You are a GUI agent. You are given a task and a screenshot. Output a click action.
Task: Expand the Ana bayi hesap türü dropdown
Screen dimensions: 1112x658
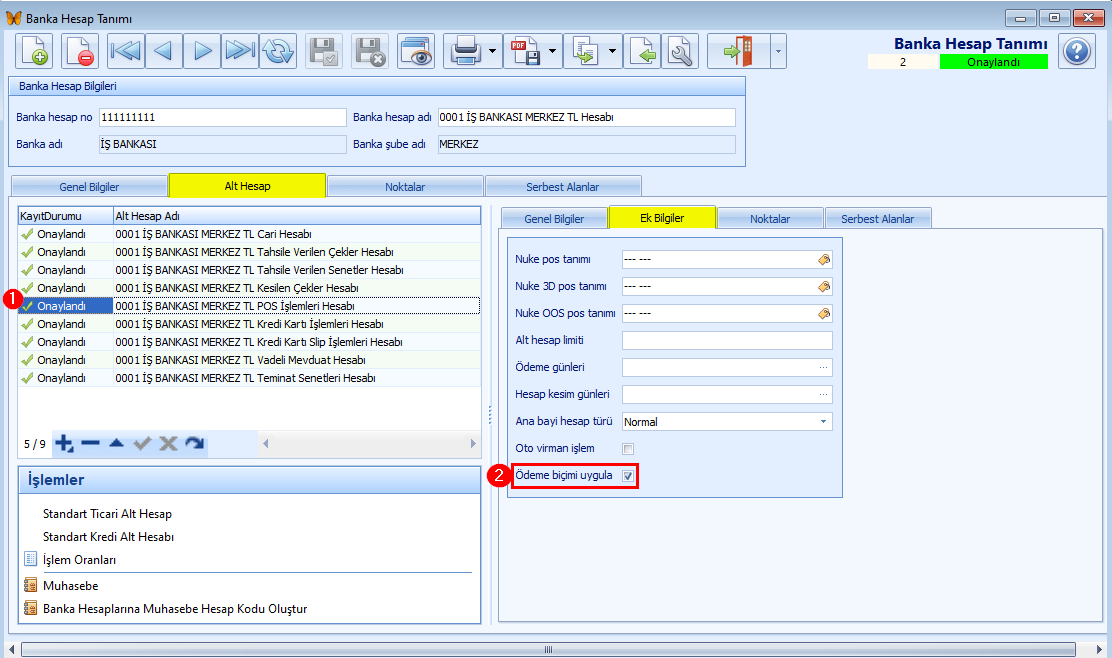pos(824,422)
